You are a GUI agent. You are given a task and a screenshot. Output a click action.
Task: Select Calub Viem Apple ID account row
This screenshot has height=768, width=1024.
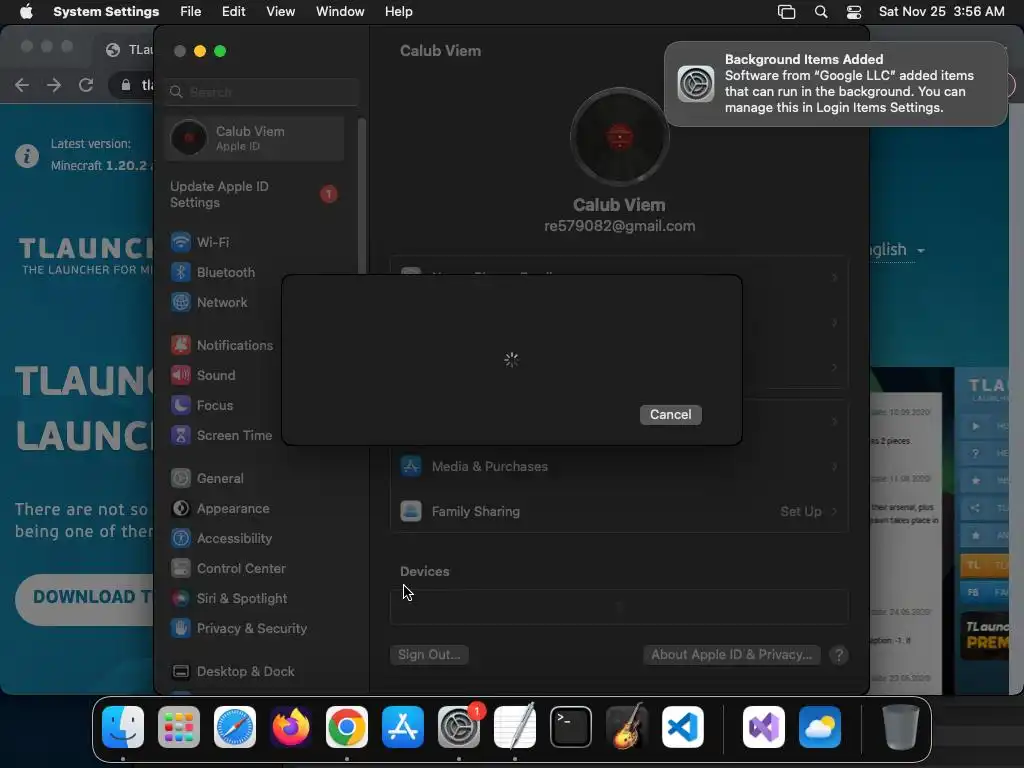(x=255, y=138)
